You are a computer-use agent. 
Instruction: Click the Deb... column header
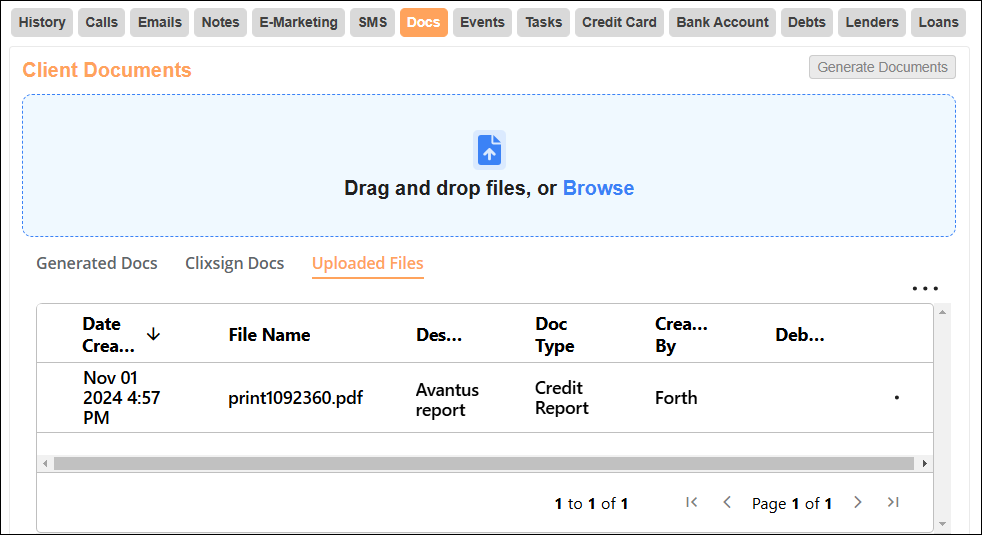pos(800,335)
